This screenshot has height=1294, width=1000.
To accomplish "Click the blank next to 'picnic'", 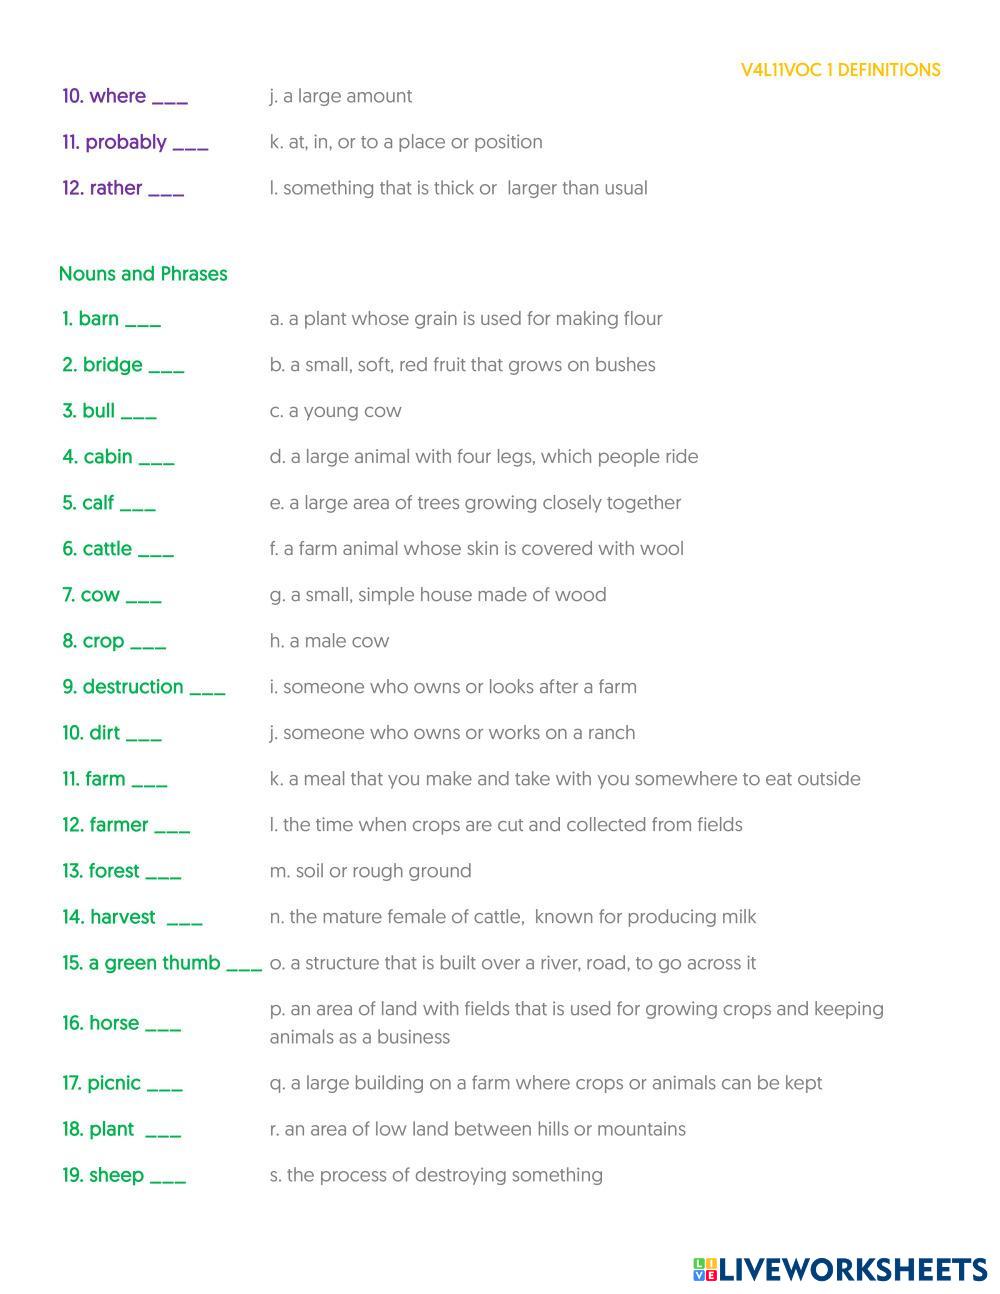I will 165,1084.
